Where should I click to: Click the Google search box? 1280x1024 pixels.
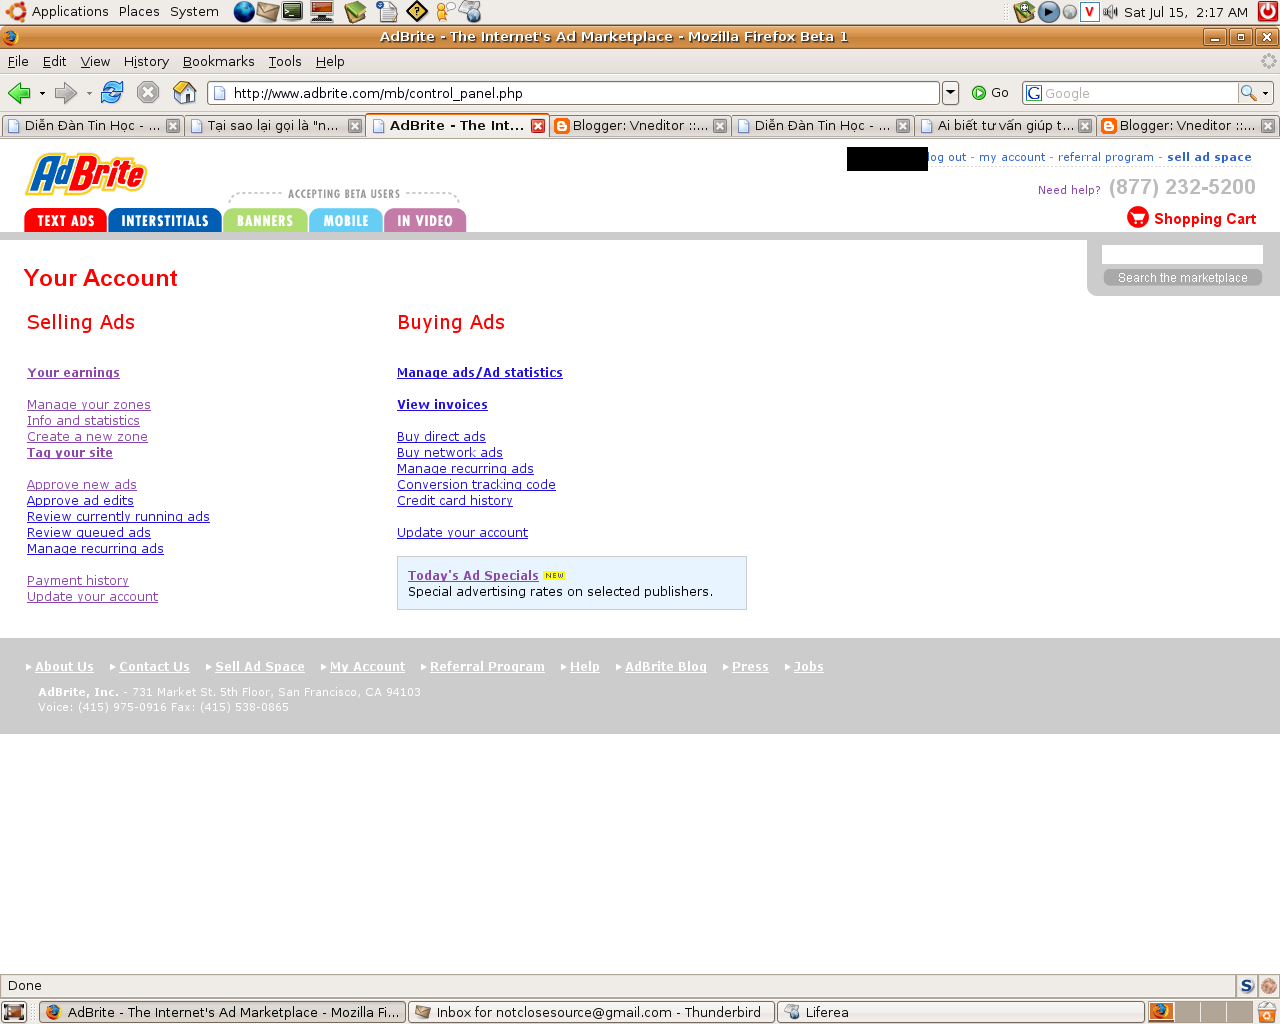1139,93
